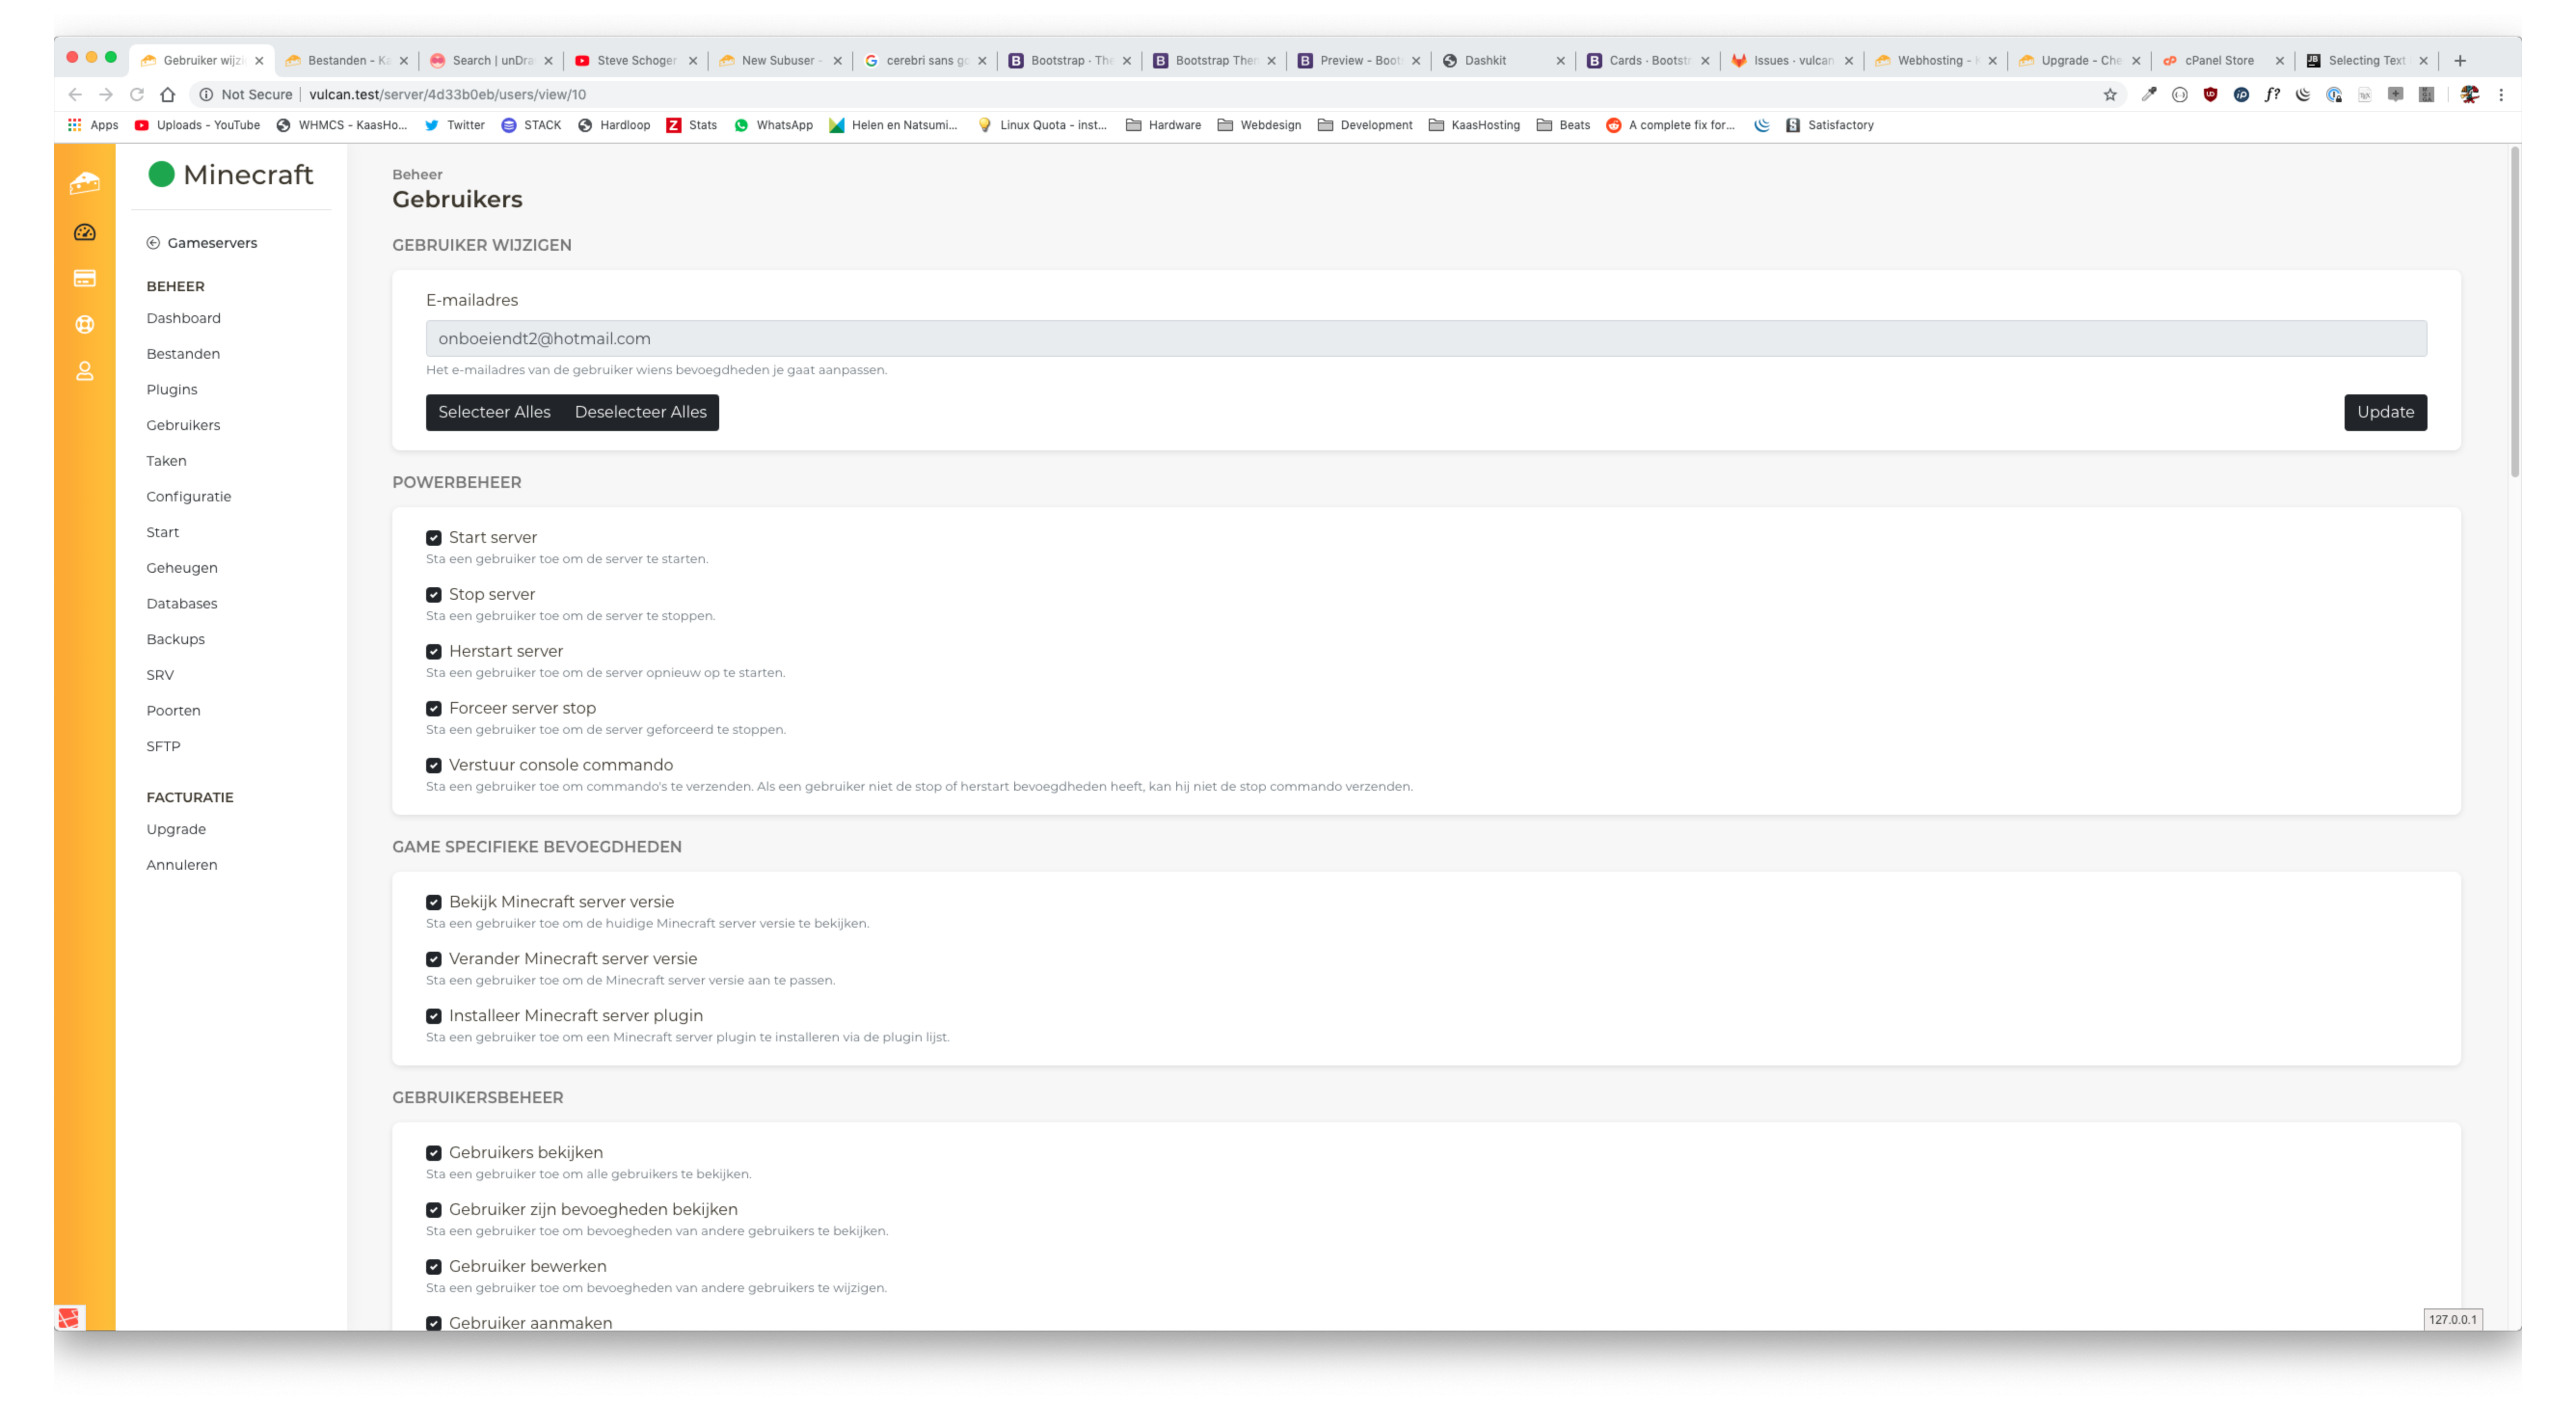Click the Deselecteer Alles button
This screenshot has width=2576, height=1402.
[640, 412]
